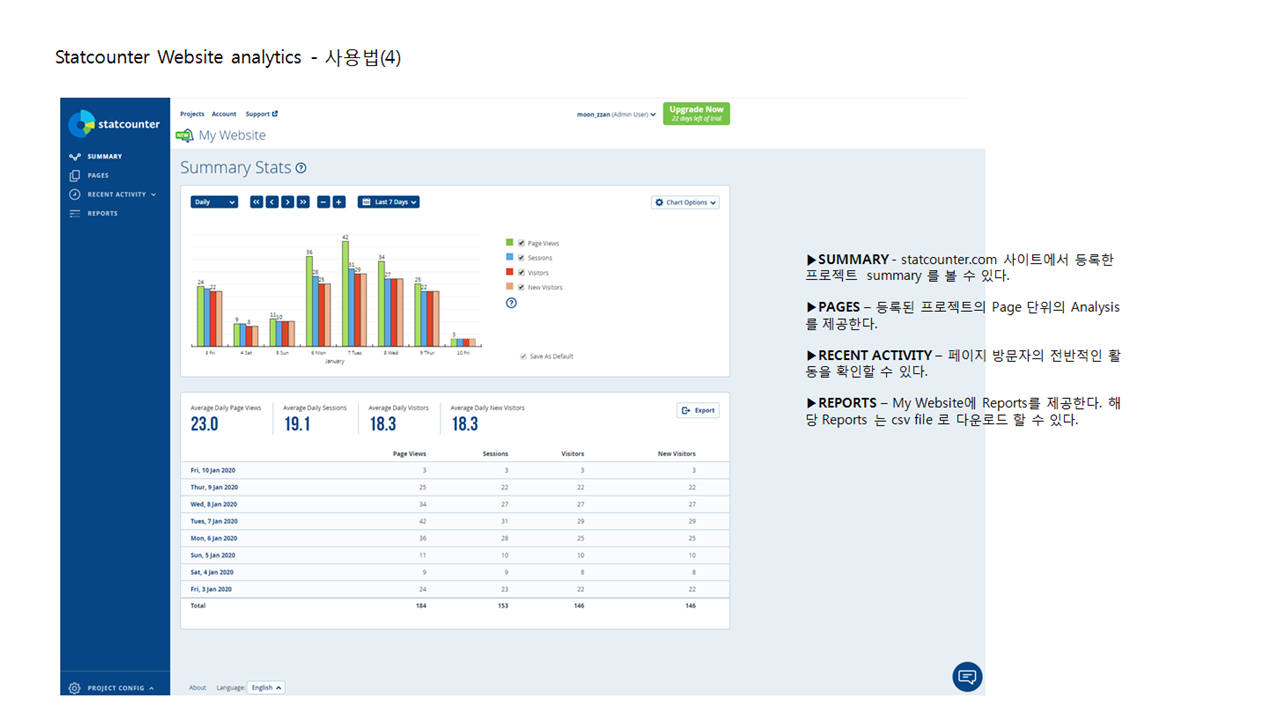The width and height of the screenshot is (1280, 720).
Task: Open the Last 7 Days date range dropdown
Action: coord(388,202)
